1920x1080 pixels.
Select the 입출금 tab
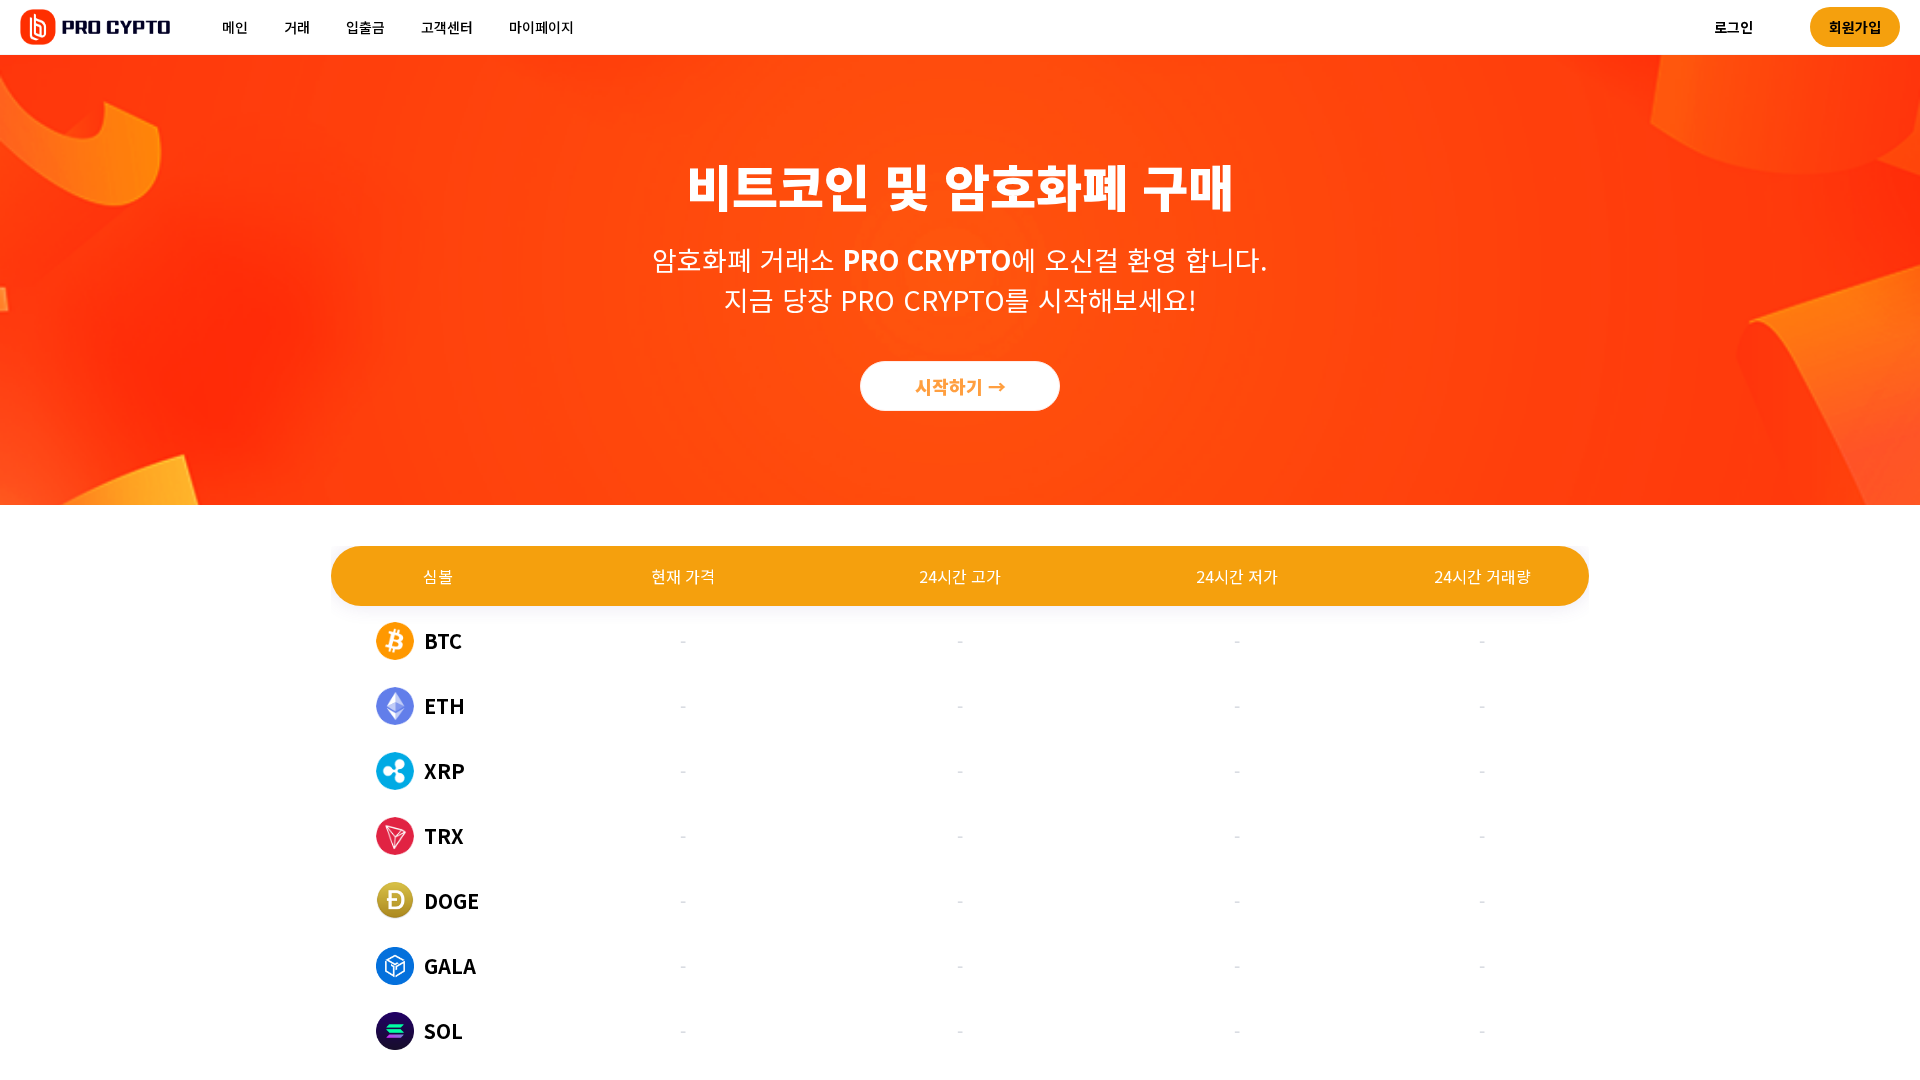(365, 27)
